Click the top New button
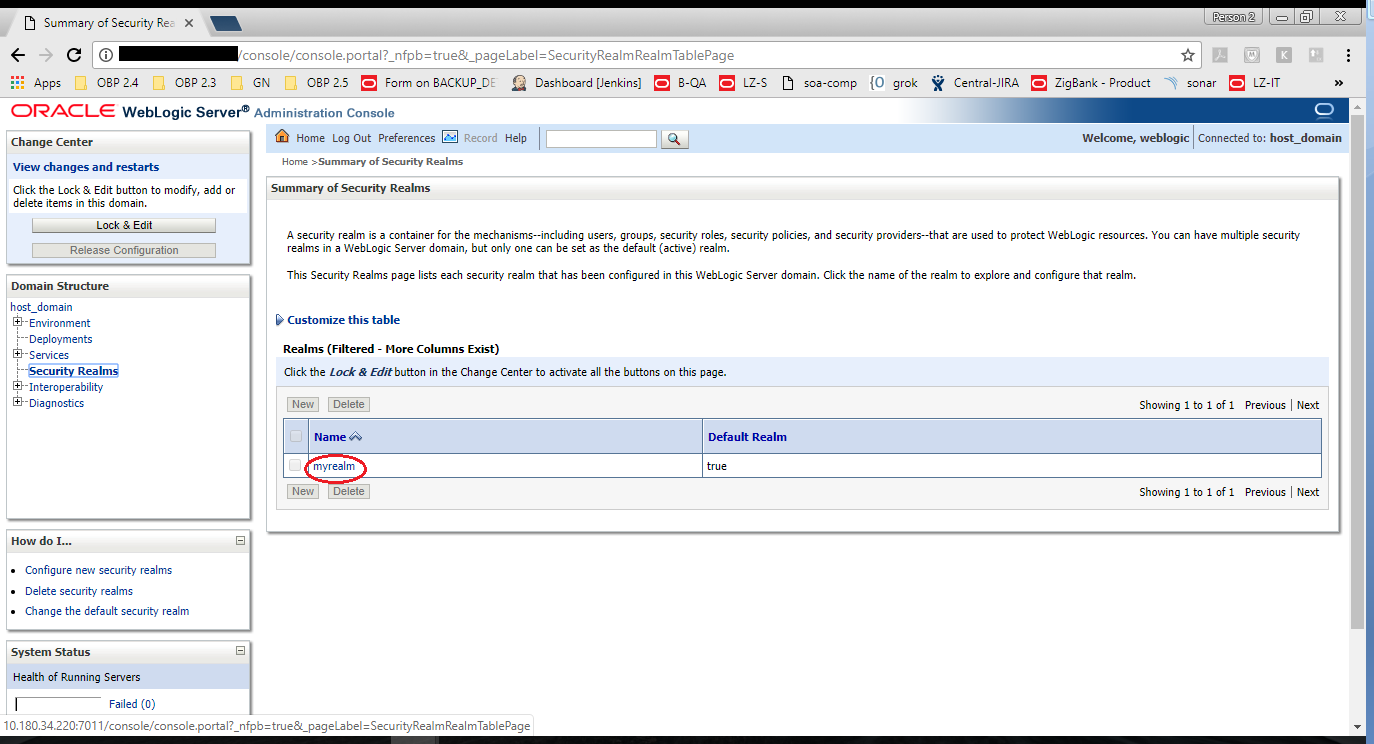The image size is (1374, 744). tap(303, 404)
